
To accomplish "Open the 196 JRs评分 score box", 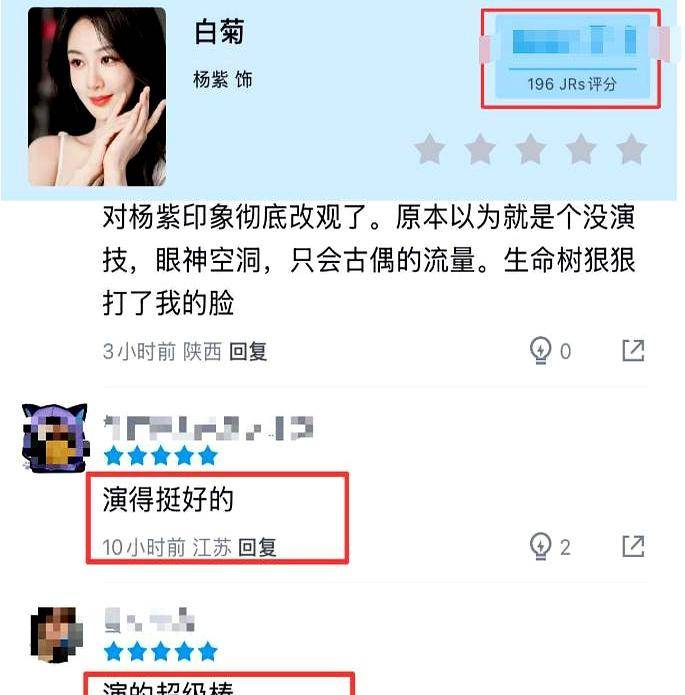I will [x=572, y=57].
